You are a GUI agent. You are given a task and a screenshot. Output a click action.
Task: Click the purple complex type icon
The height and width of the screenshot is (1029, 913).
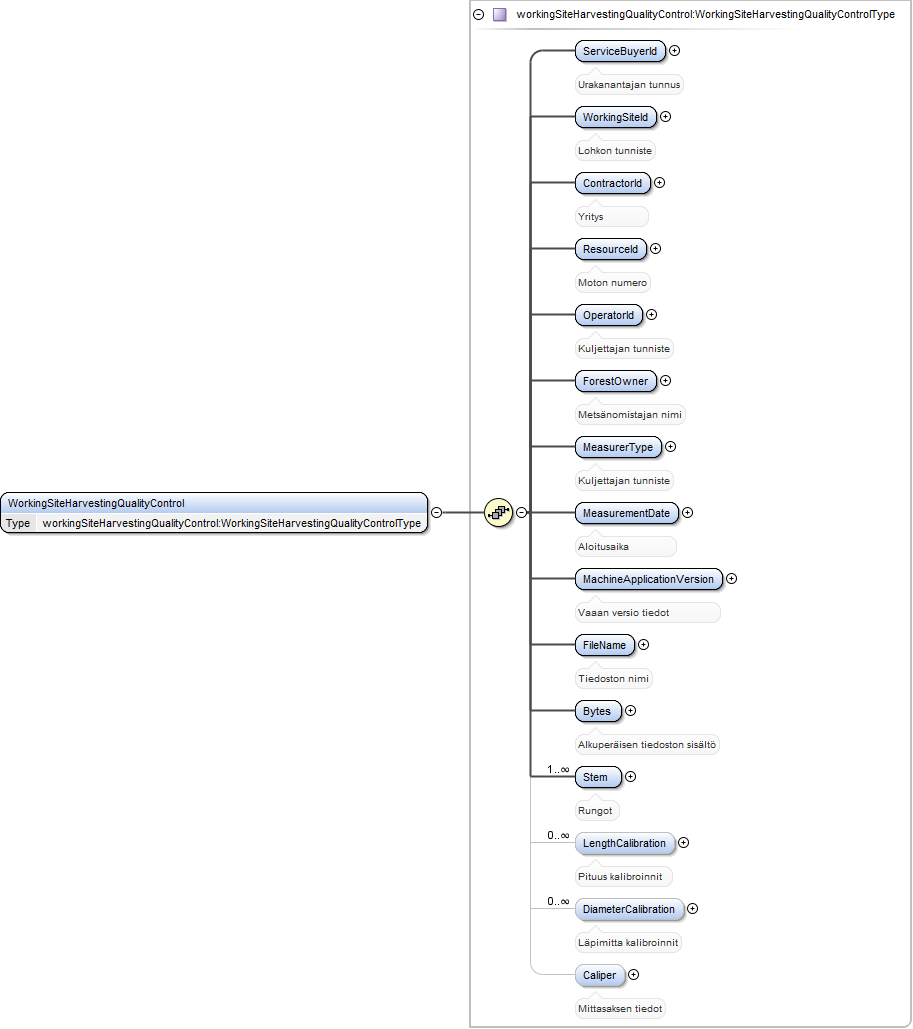(499, 14)
